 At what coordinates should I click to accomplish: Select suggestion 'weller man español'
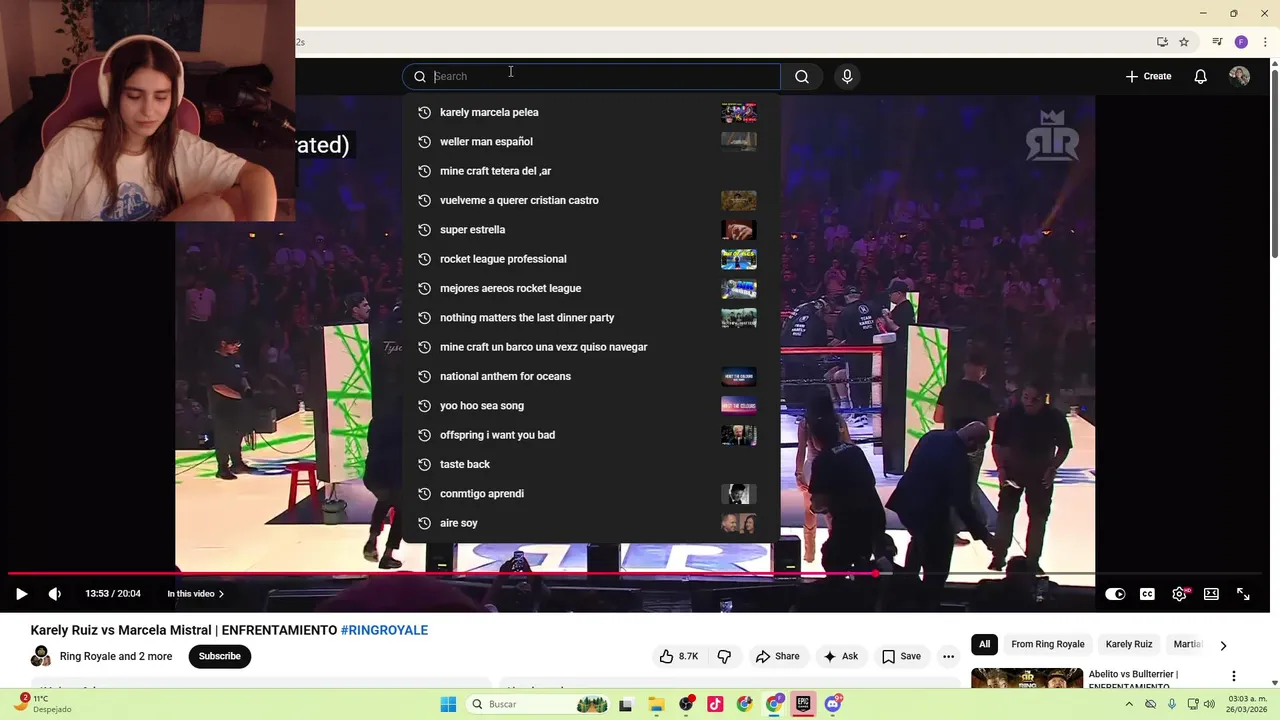pyautogui.click(x=591, y=141)
